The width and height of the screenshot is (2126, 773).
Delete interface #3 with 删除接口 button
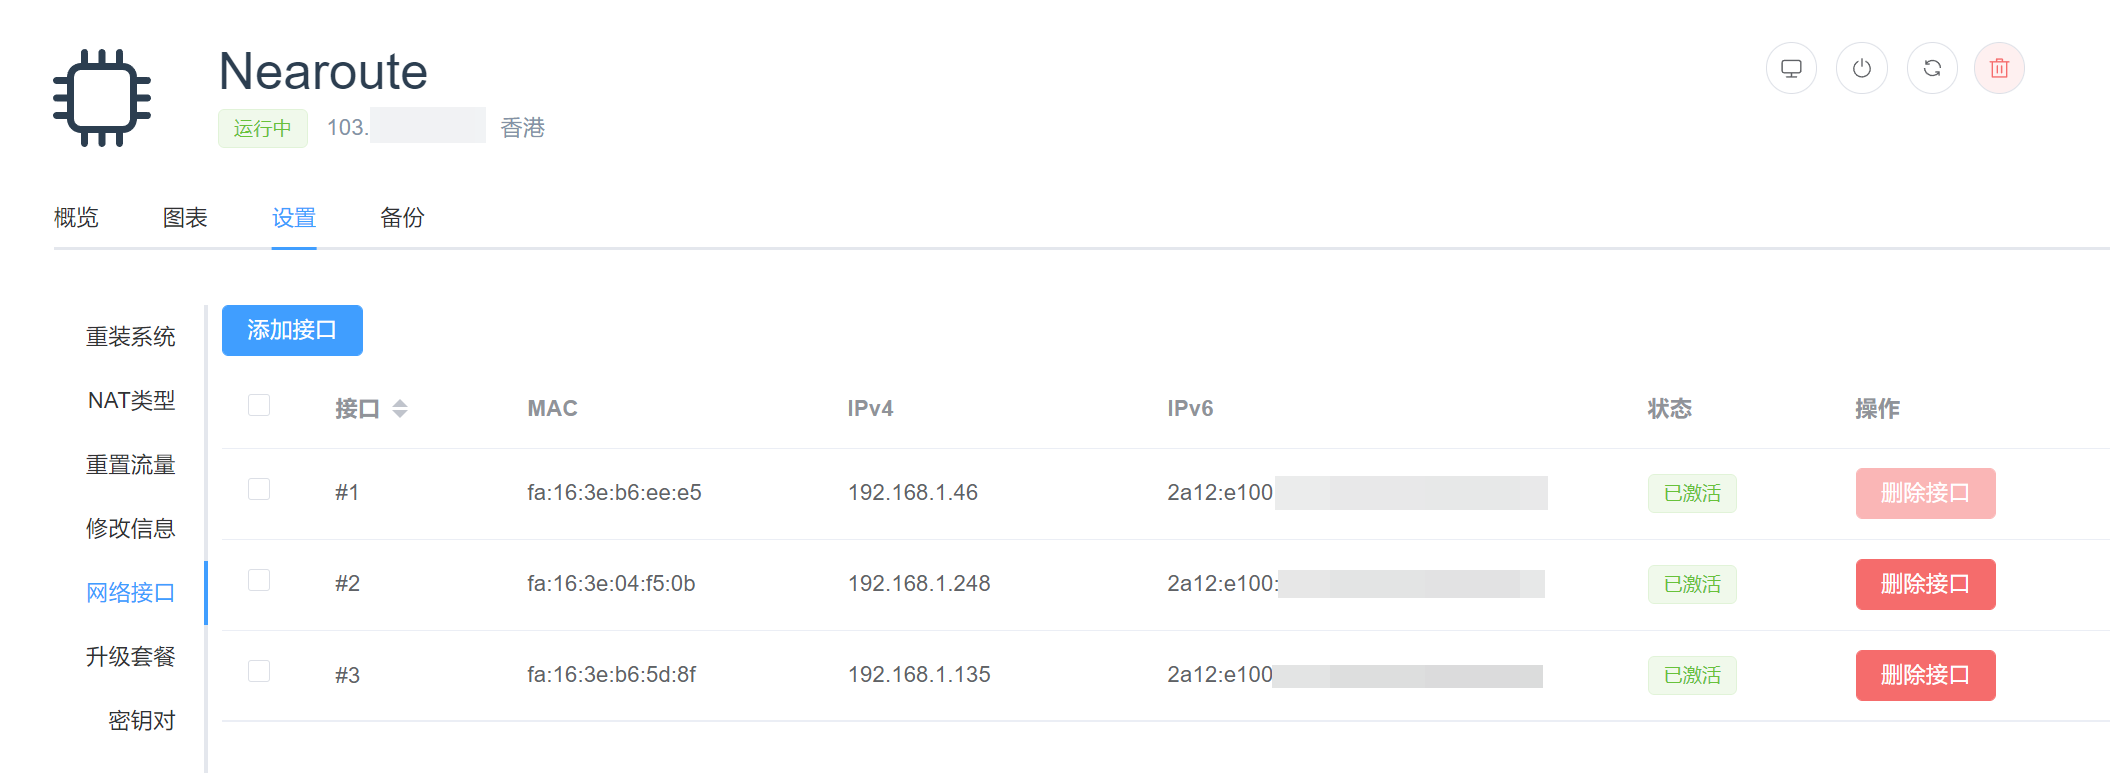click(1925, 675)
